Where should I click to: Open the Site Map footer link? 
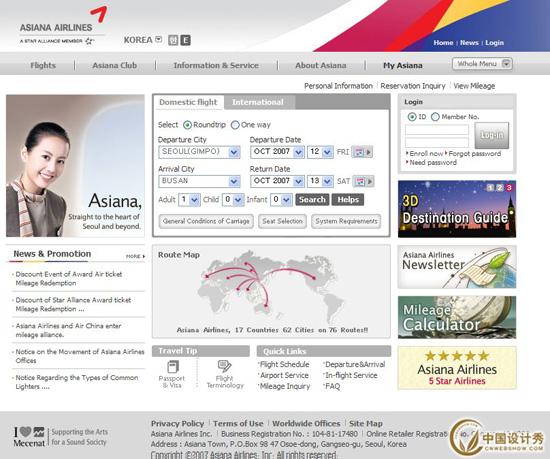click(365, 424)
